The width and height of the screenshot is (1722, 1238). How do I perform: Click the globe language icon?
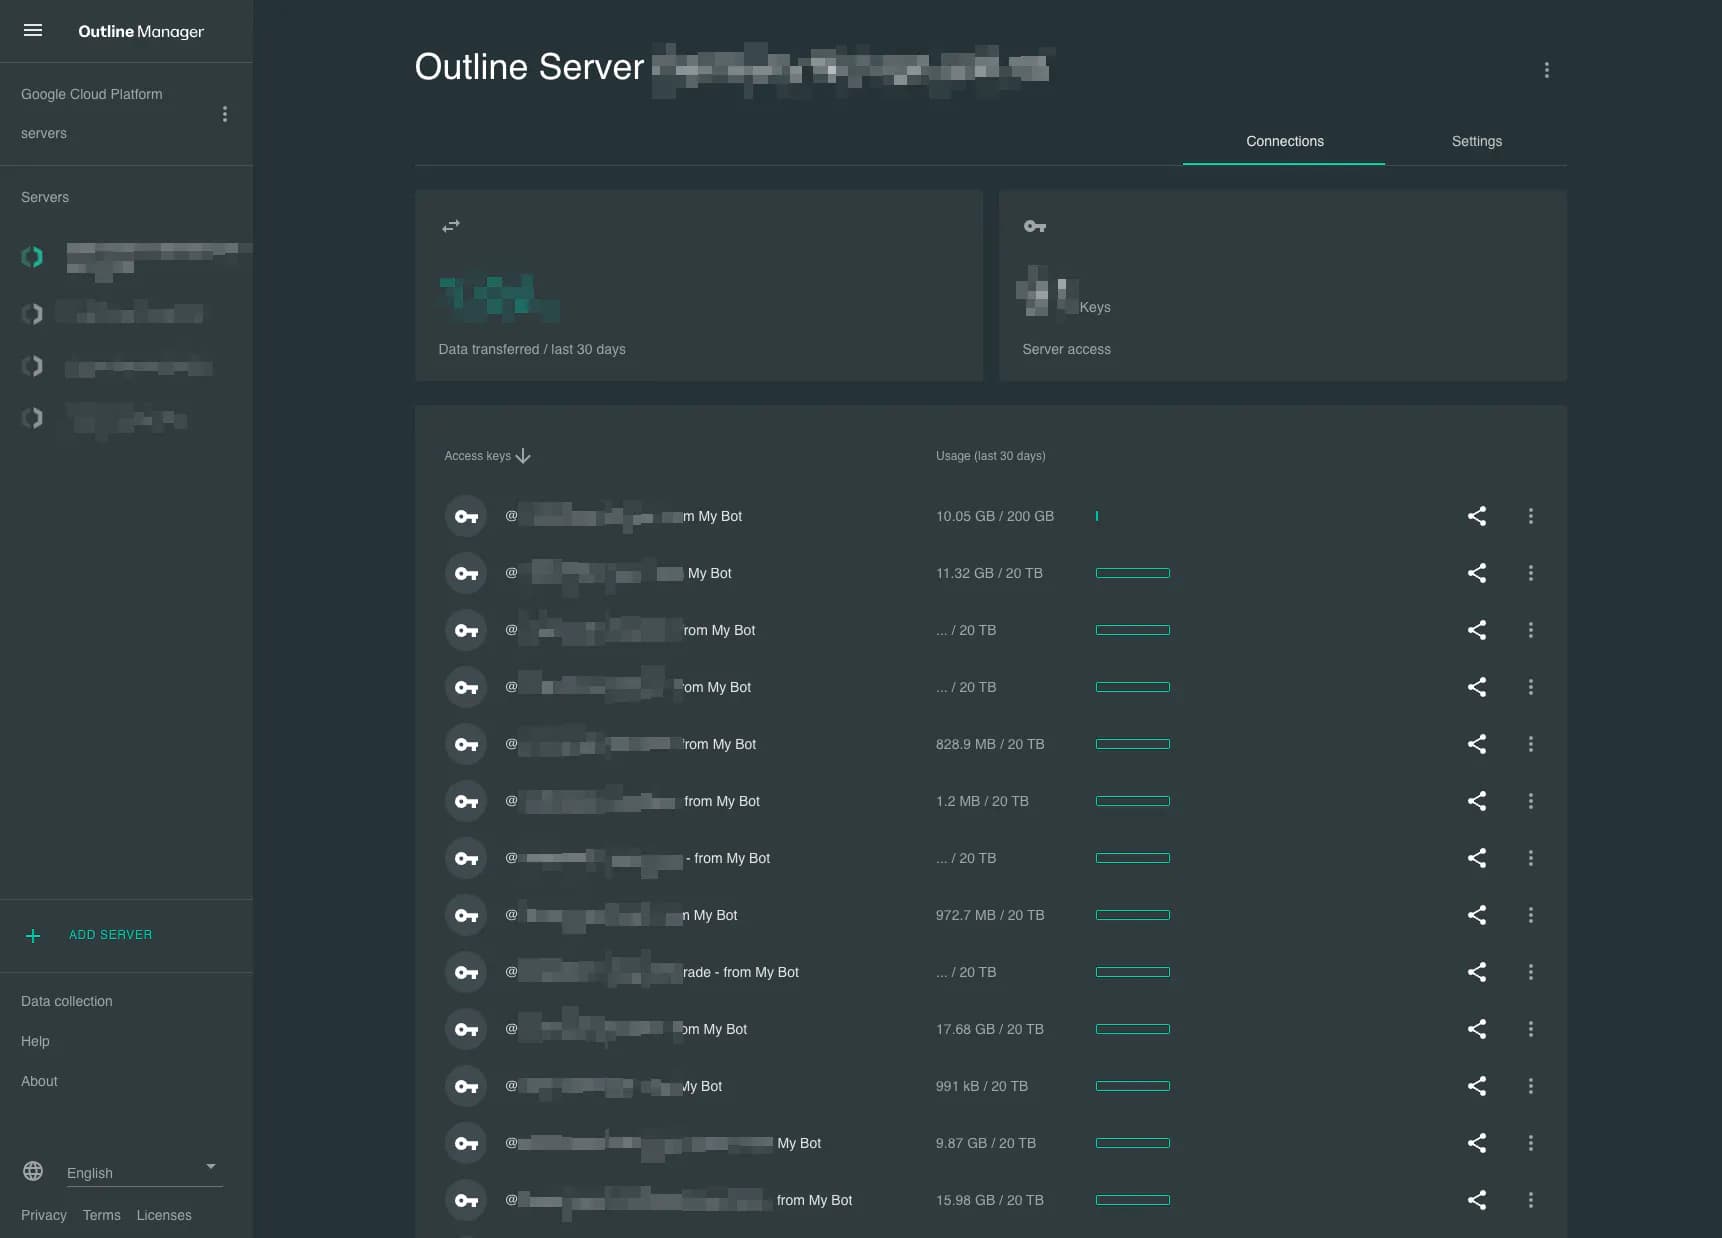(x=33, y=1171)
